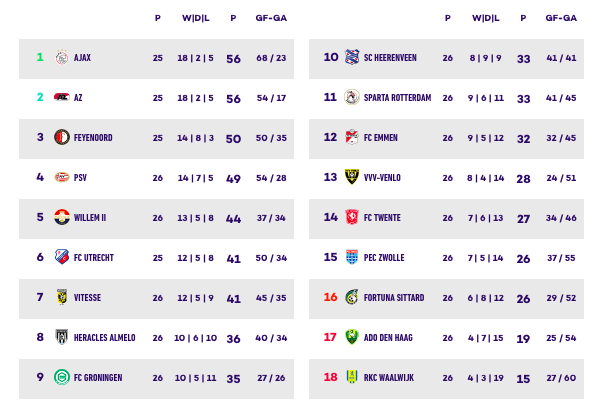Click the RKC Waalwijk crest

(x=352, y=377)
